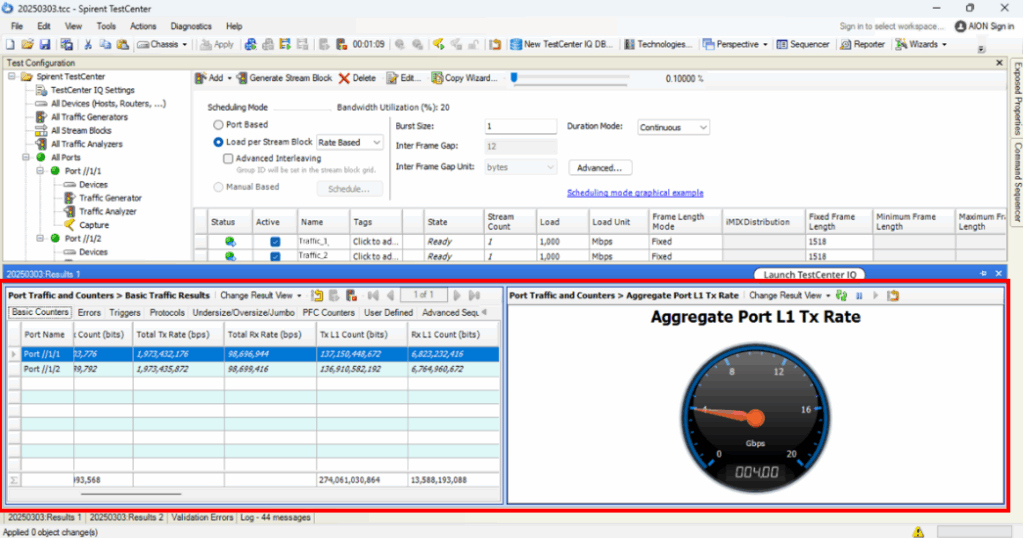Open the Rate Based dropdown
Image resolution: width=1024 pixels, height=539 pixels.
pyautogui.click(x=349, y=142)
